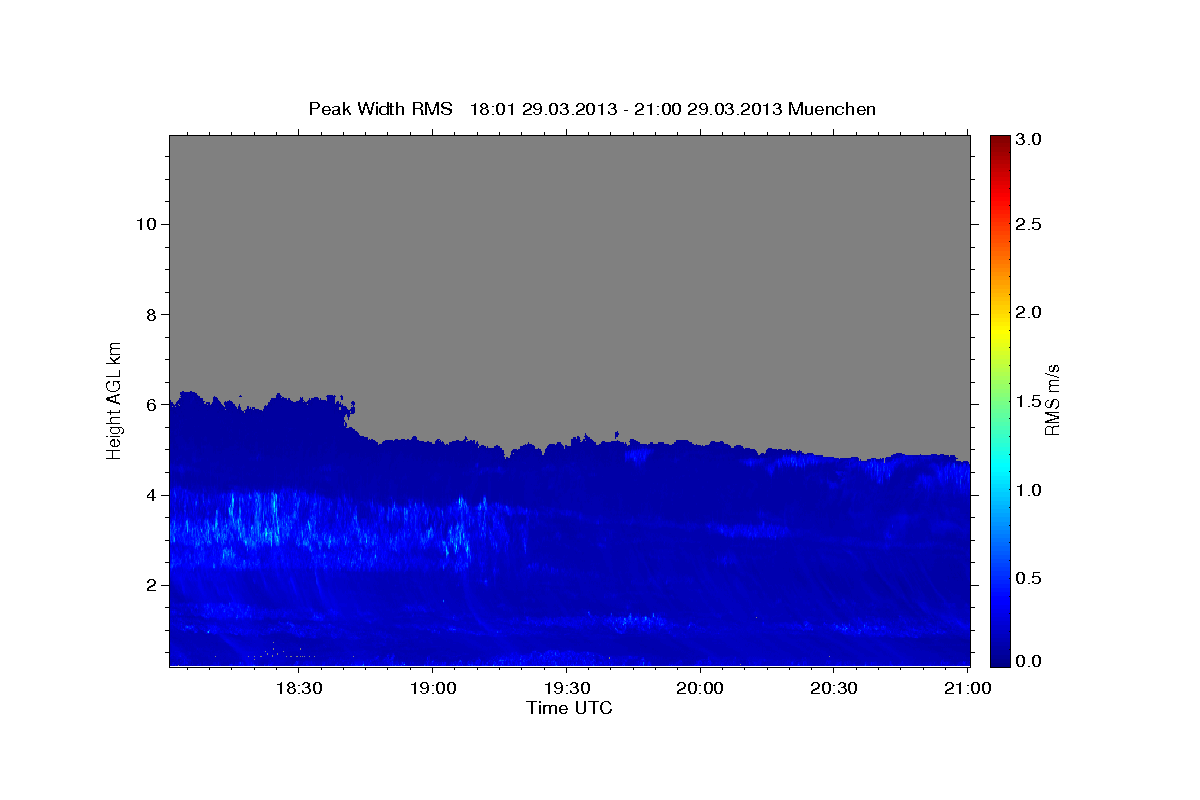Click the 19:30 time tick label

566,688
